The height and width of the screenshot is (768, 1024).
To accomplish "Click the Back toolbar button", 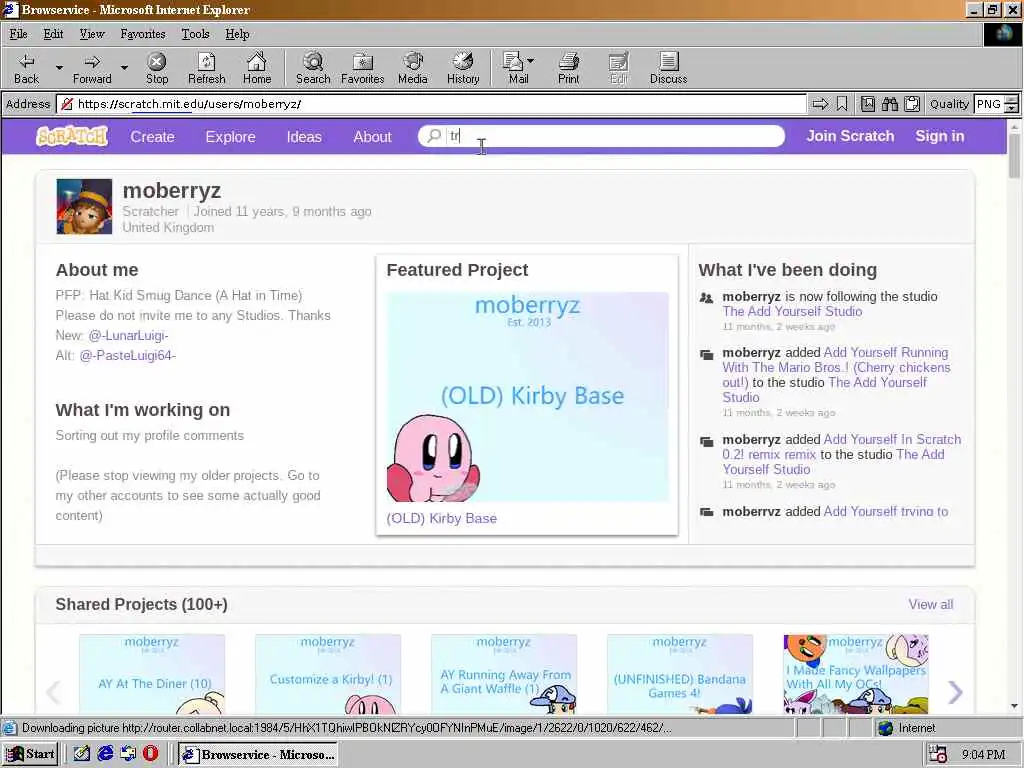I will (x=26, y=69).
